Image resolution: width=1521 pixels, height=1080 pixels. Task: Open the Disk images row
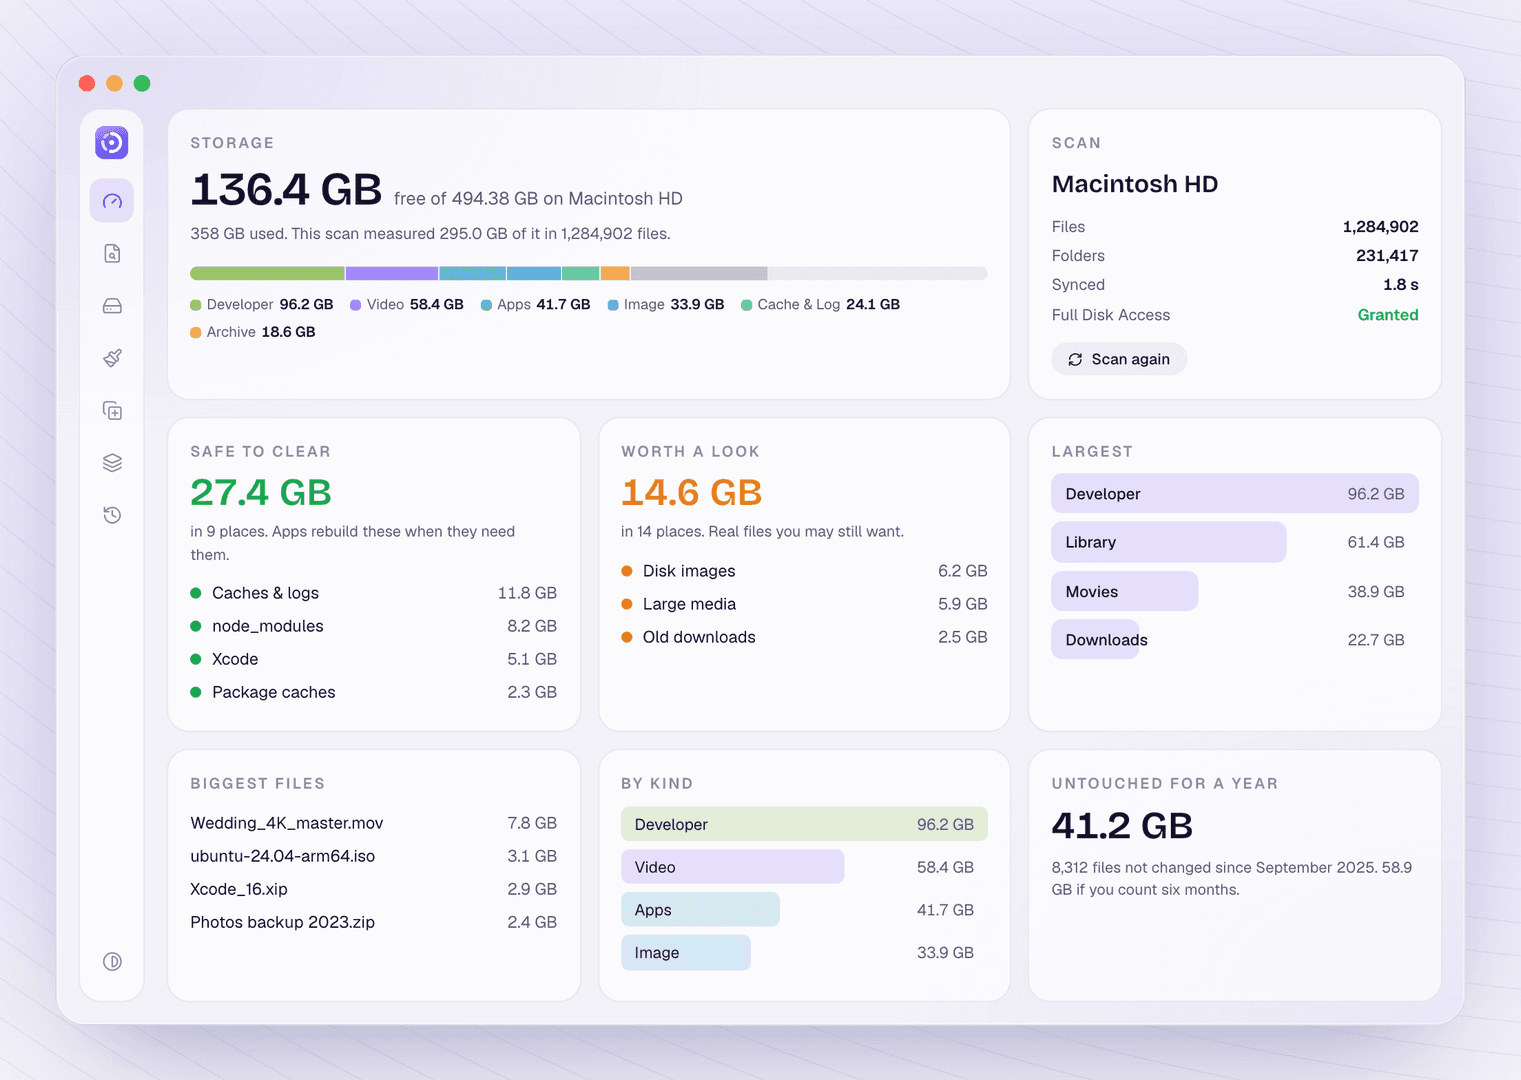pyautogui.click(x=804, y=571)
